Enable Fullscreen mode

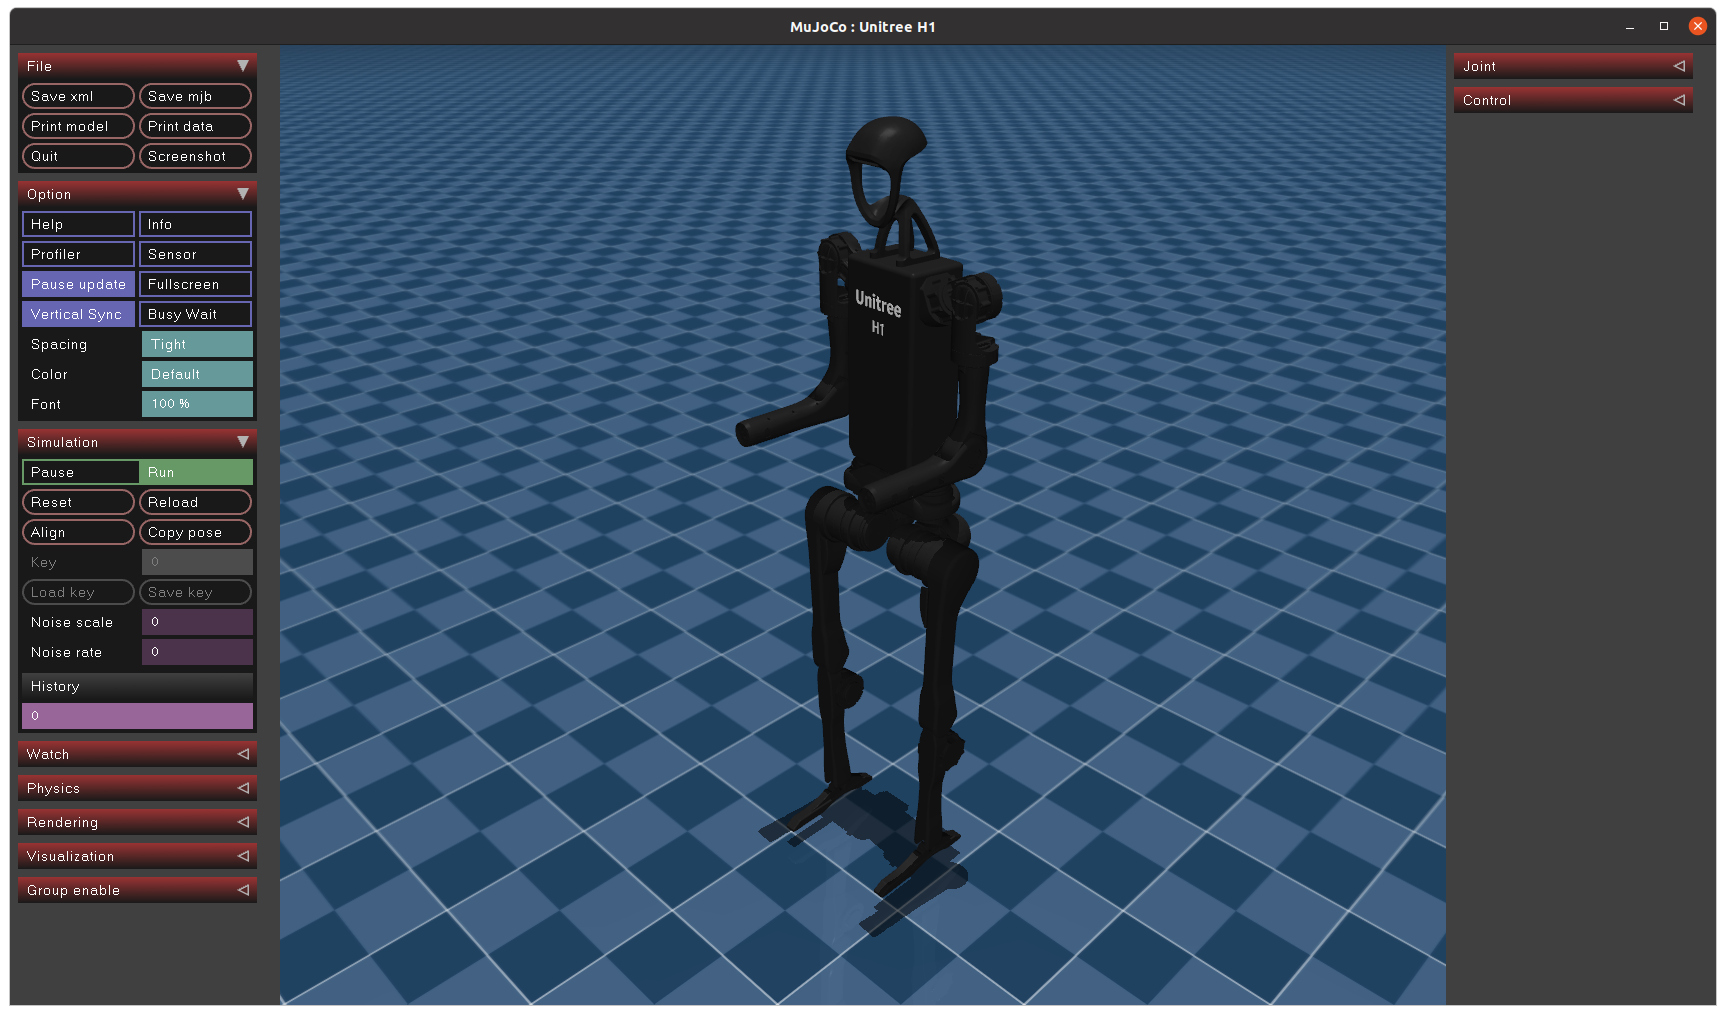tap(195, 284)
